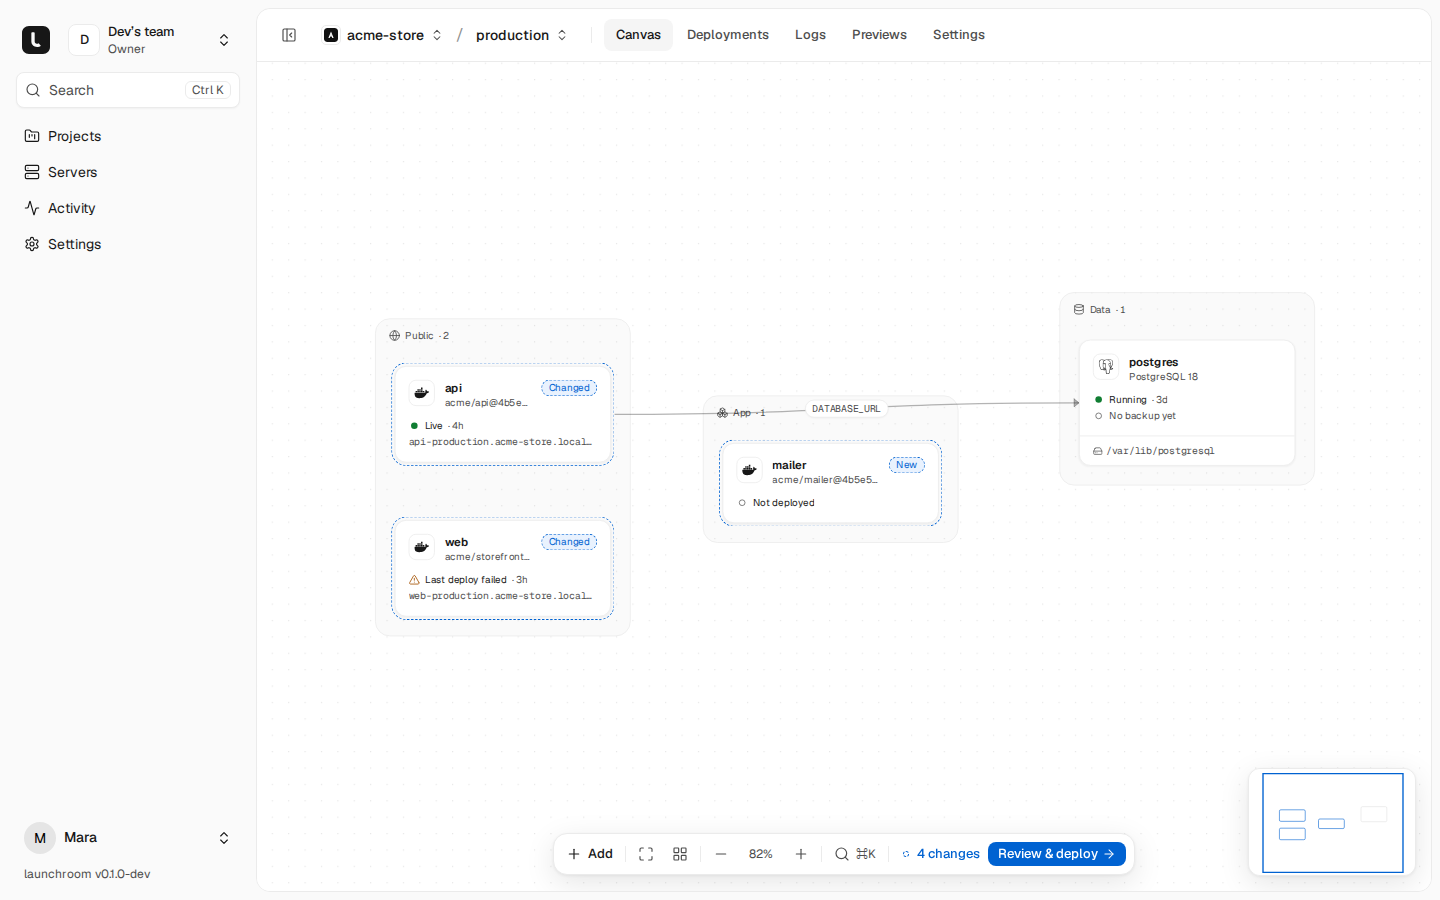The width and height of the screenshot is (1440, 900).
Task: Click the Changed badge on web card
Action: (x=569, y=542)
